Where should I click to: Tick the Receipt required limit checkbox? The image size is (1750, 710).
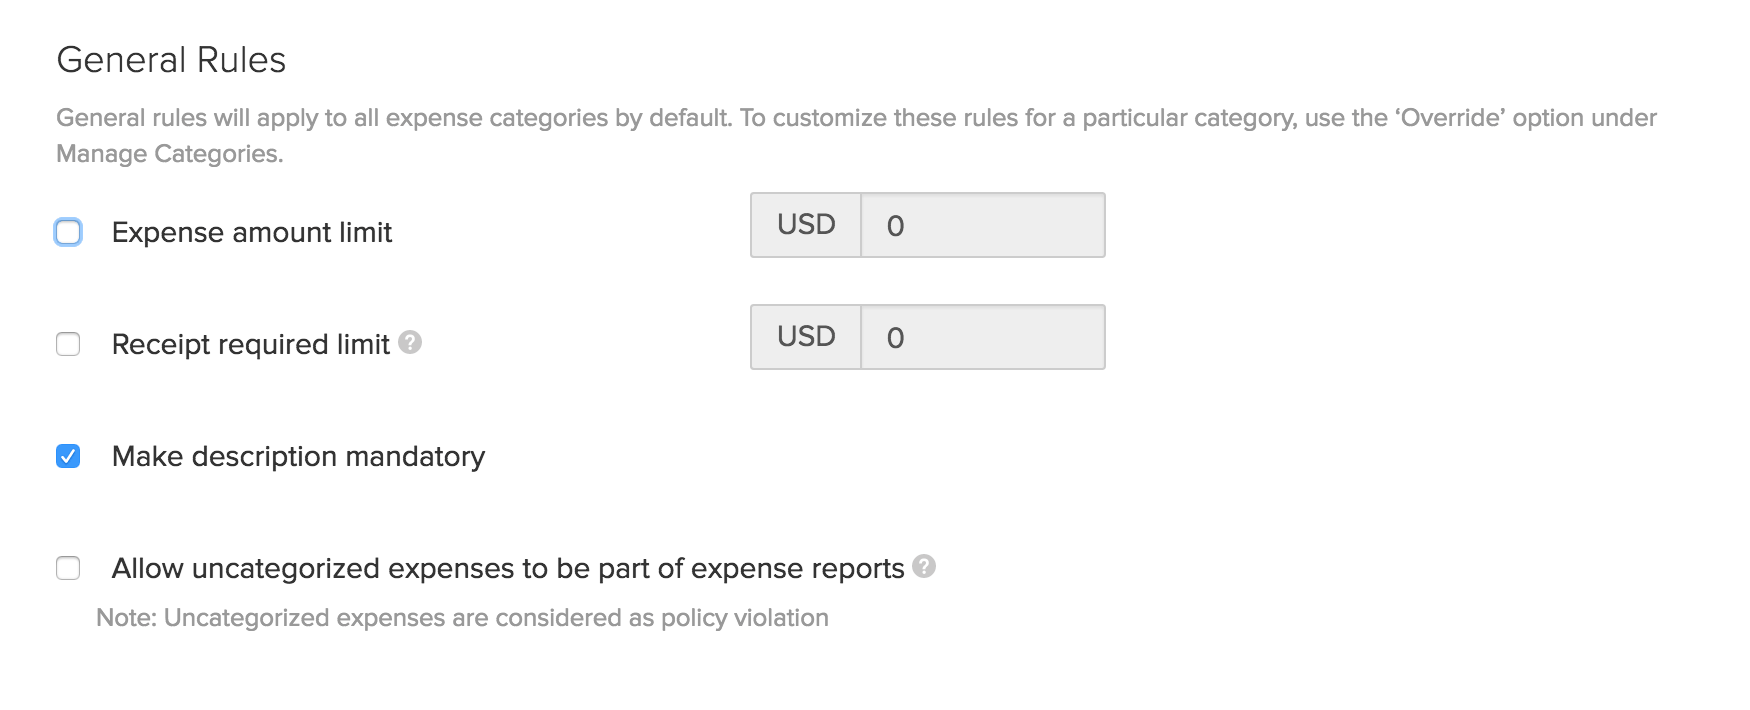(68, 344)
